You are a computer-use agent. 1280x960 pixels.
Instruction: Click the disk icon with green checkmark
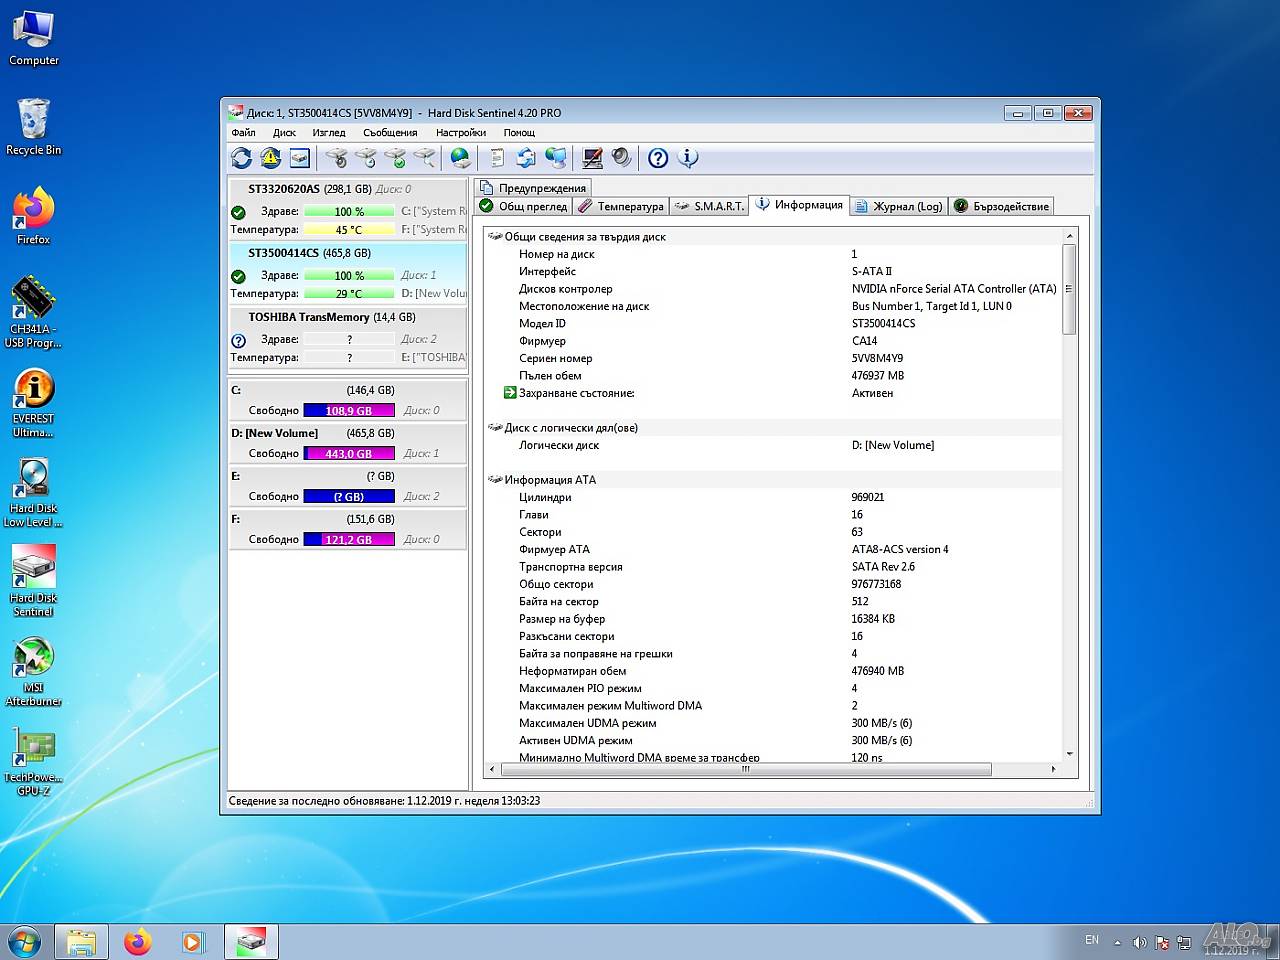395,158
